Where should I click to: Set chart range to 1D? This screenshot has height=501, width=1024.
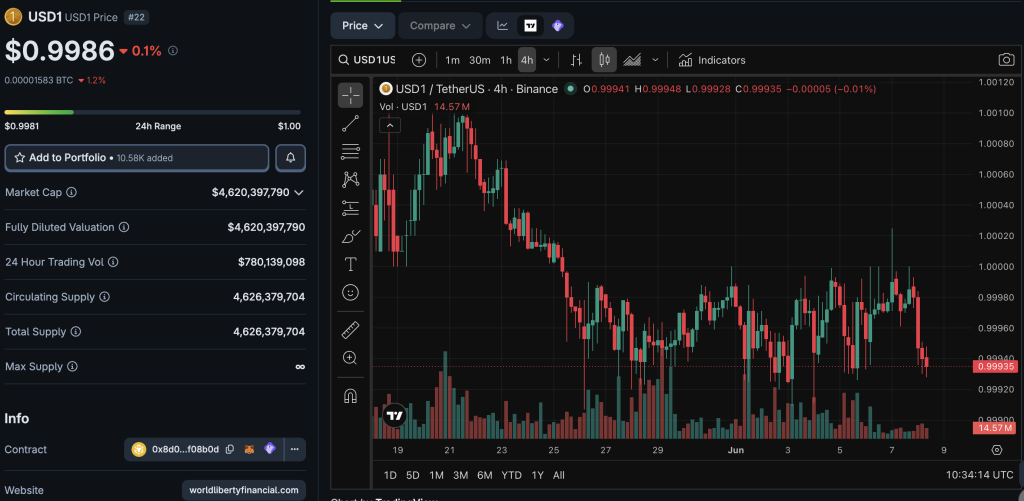(x=390, y=475)
